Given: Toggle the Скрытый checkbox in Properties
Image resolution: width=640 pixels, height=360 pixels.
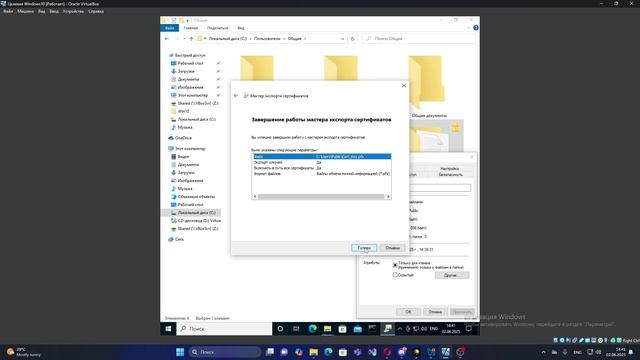Looking at the screenshot, I should [x=395, y=275].
